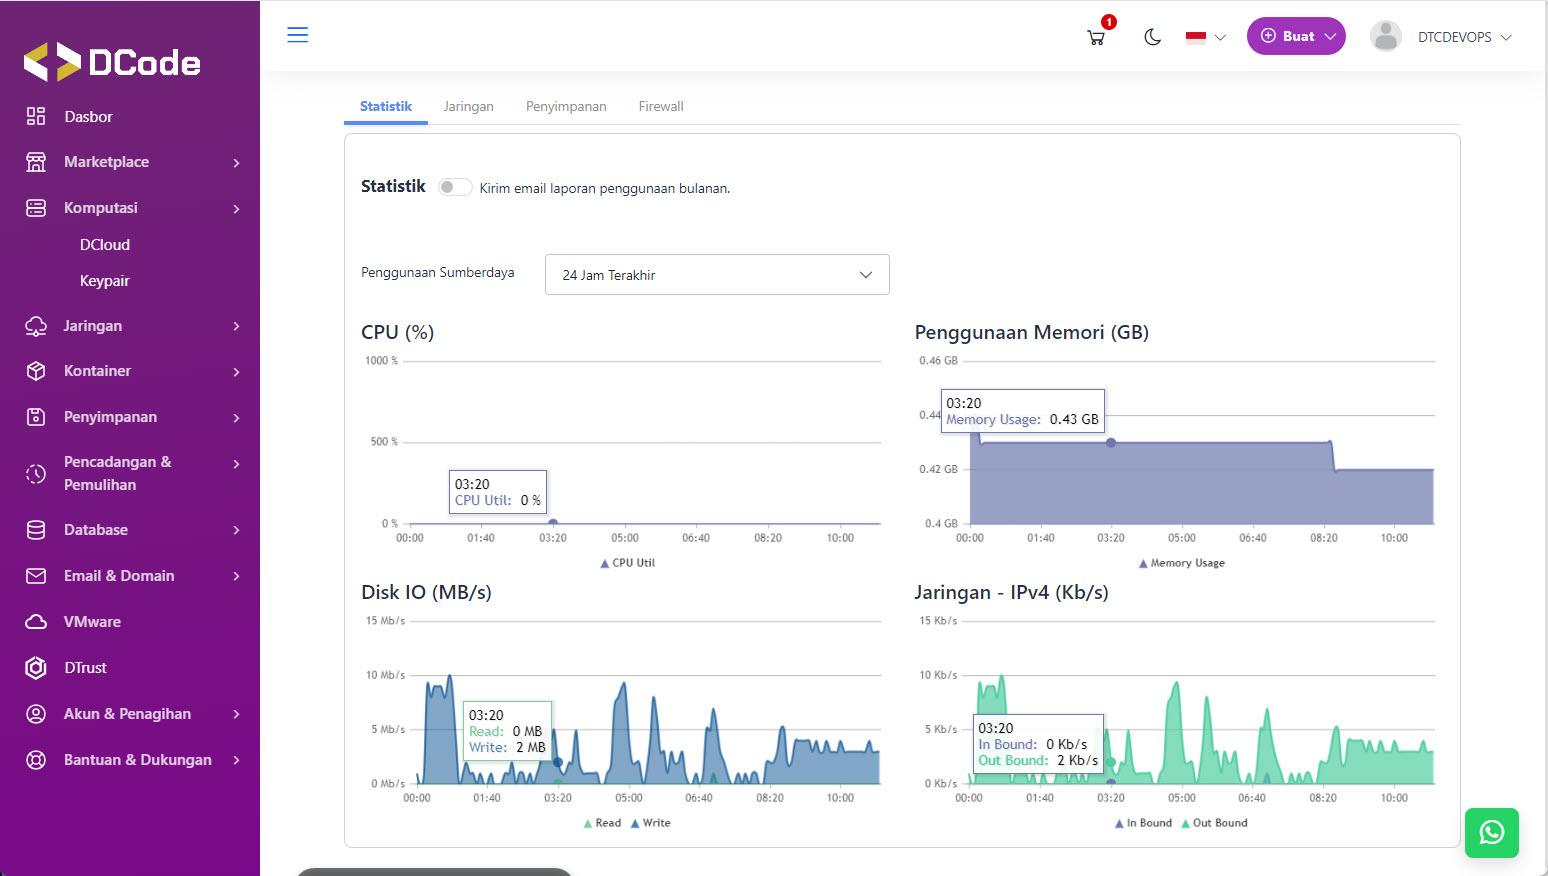Open the DCloud sidebar link

click(x=105, y=245)
